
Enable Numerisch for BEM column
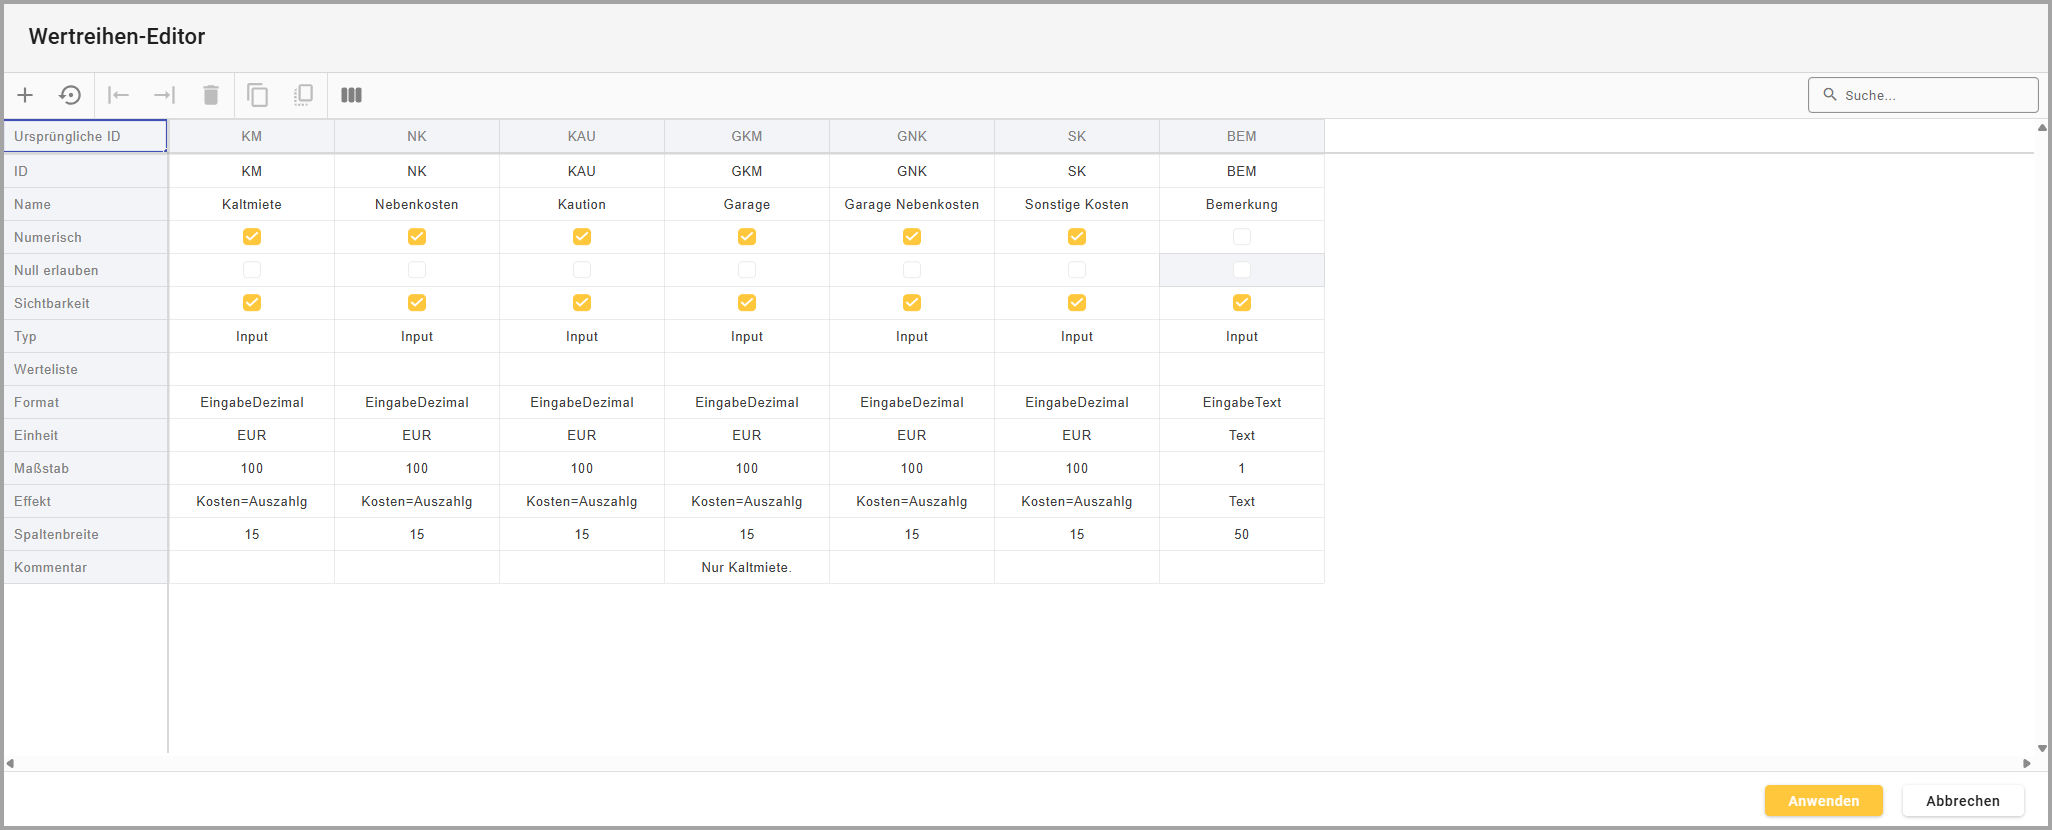tap(1242, 237)
